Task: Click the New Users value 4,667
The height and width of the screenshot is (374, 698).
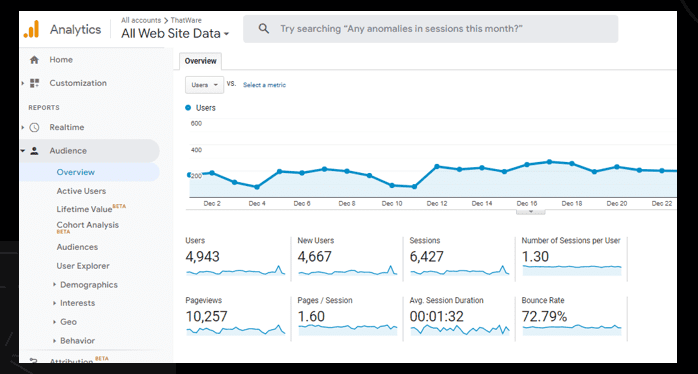Action: (x=315, y=257)
